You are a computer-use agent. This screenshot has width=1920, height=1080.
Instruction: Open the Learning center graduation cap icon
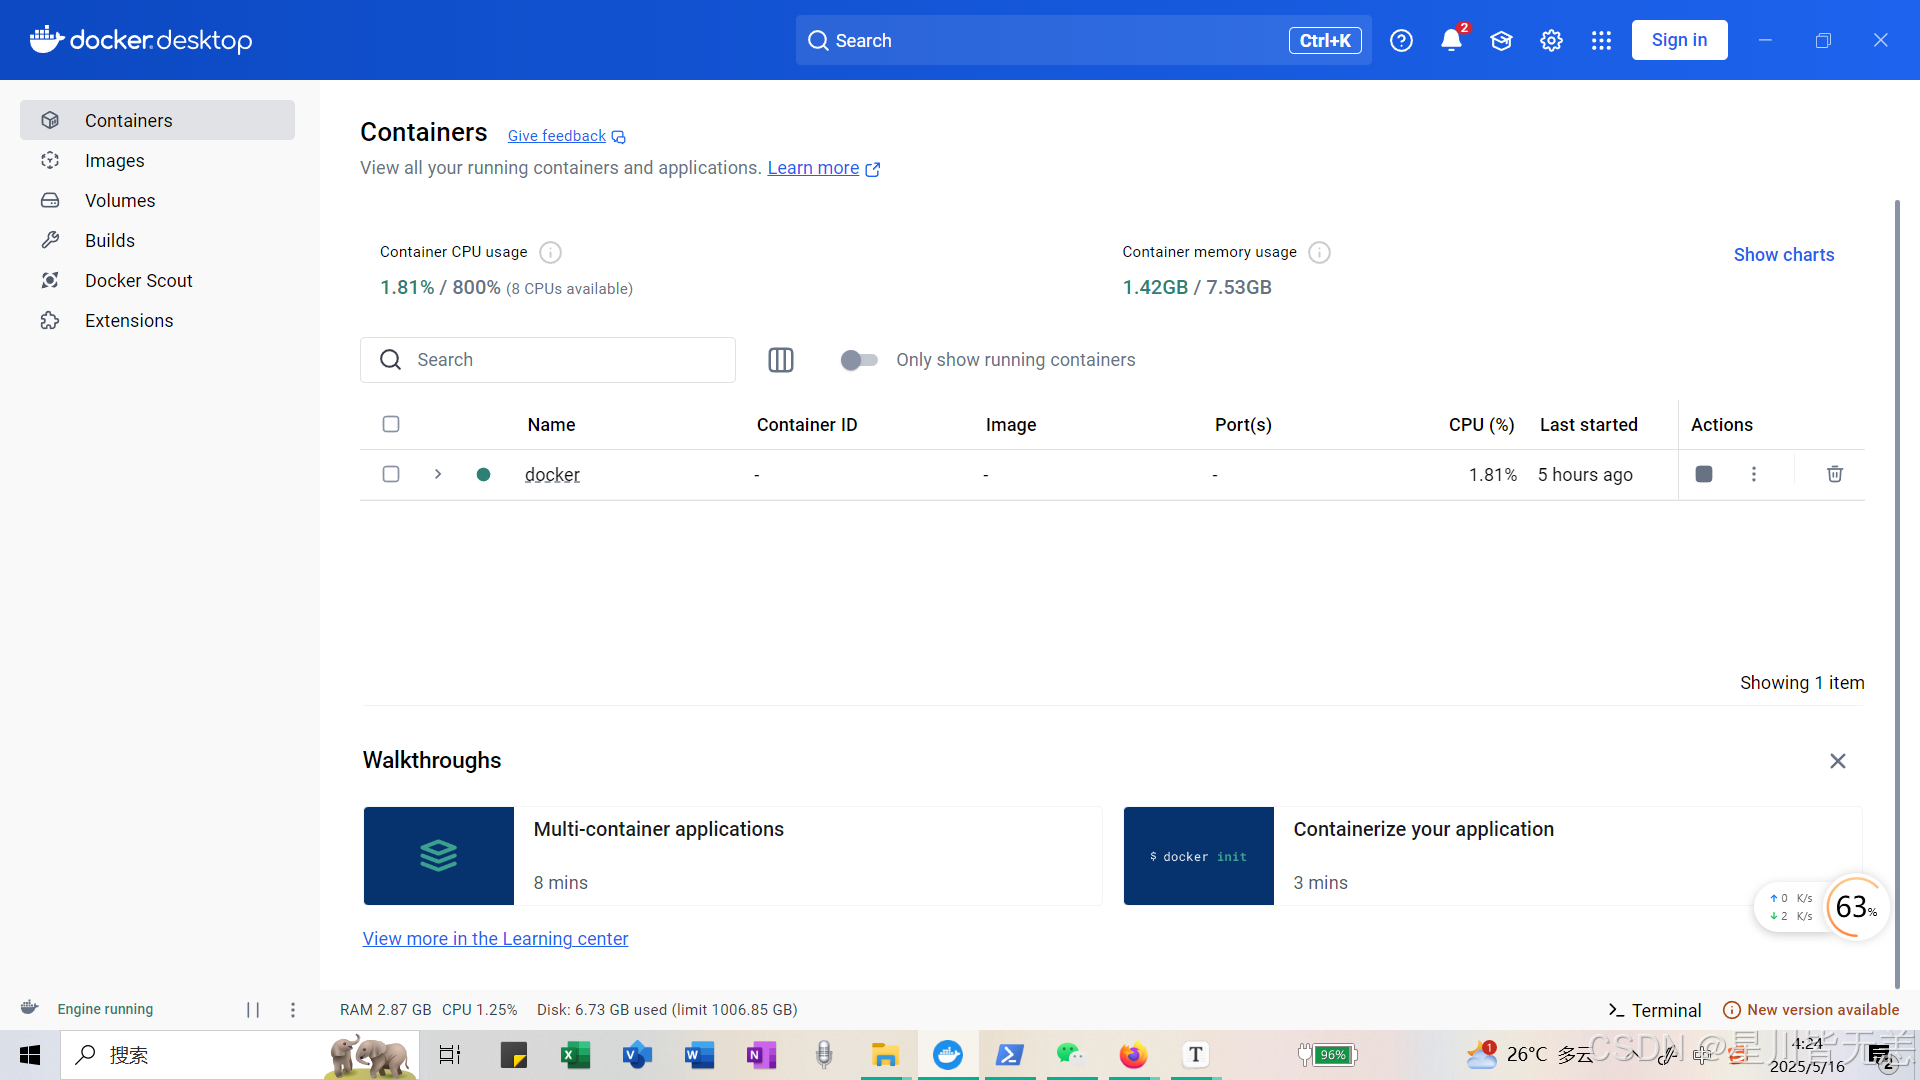(x=1501, y=40)
